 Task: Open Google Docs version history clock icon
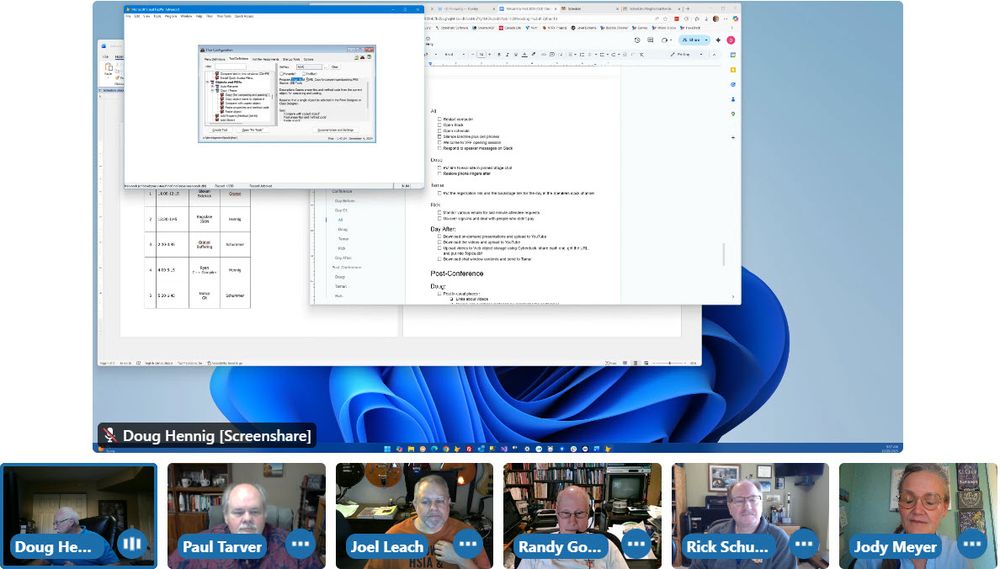point(637,40)
